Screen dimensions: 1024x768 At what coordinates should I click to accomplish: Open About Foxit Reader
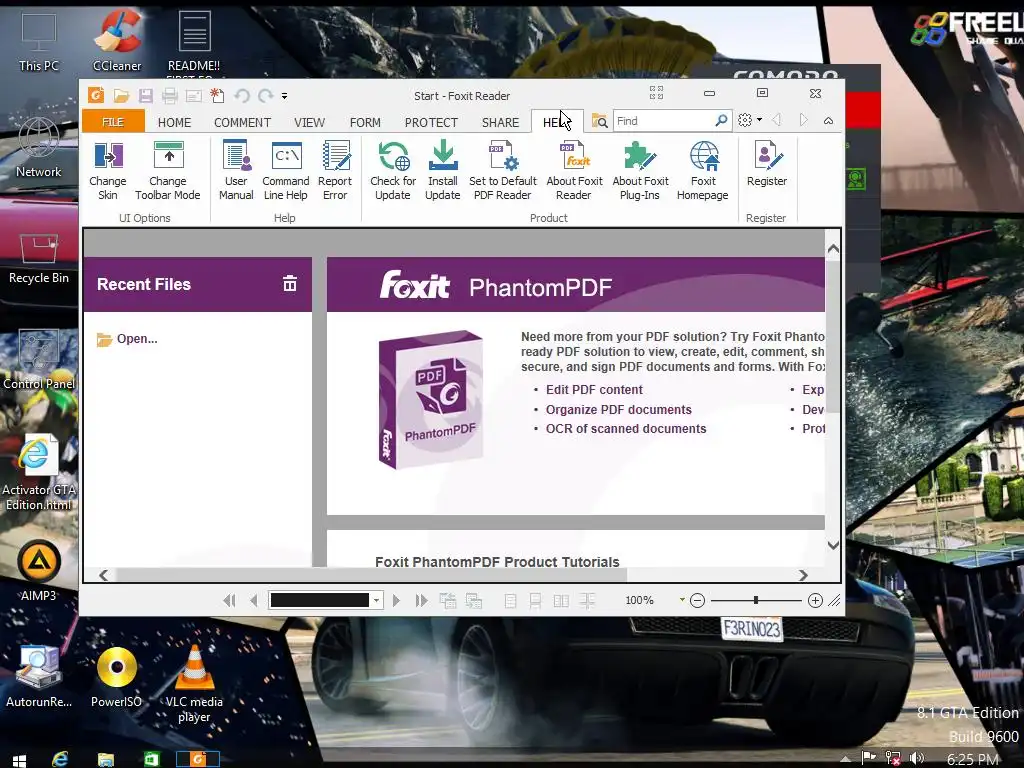[574, 171]
